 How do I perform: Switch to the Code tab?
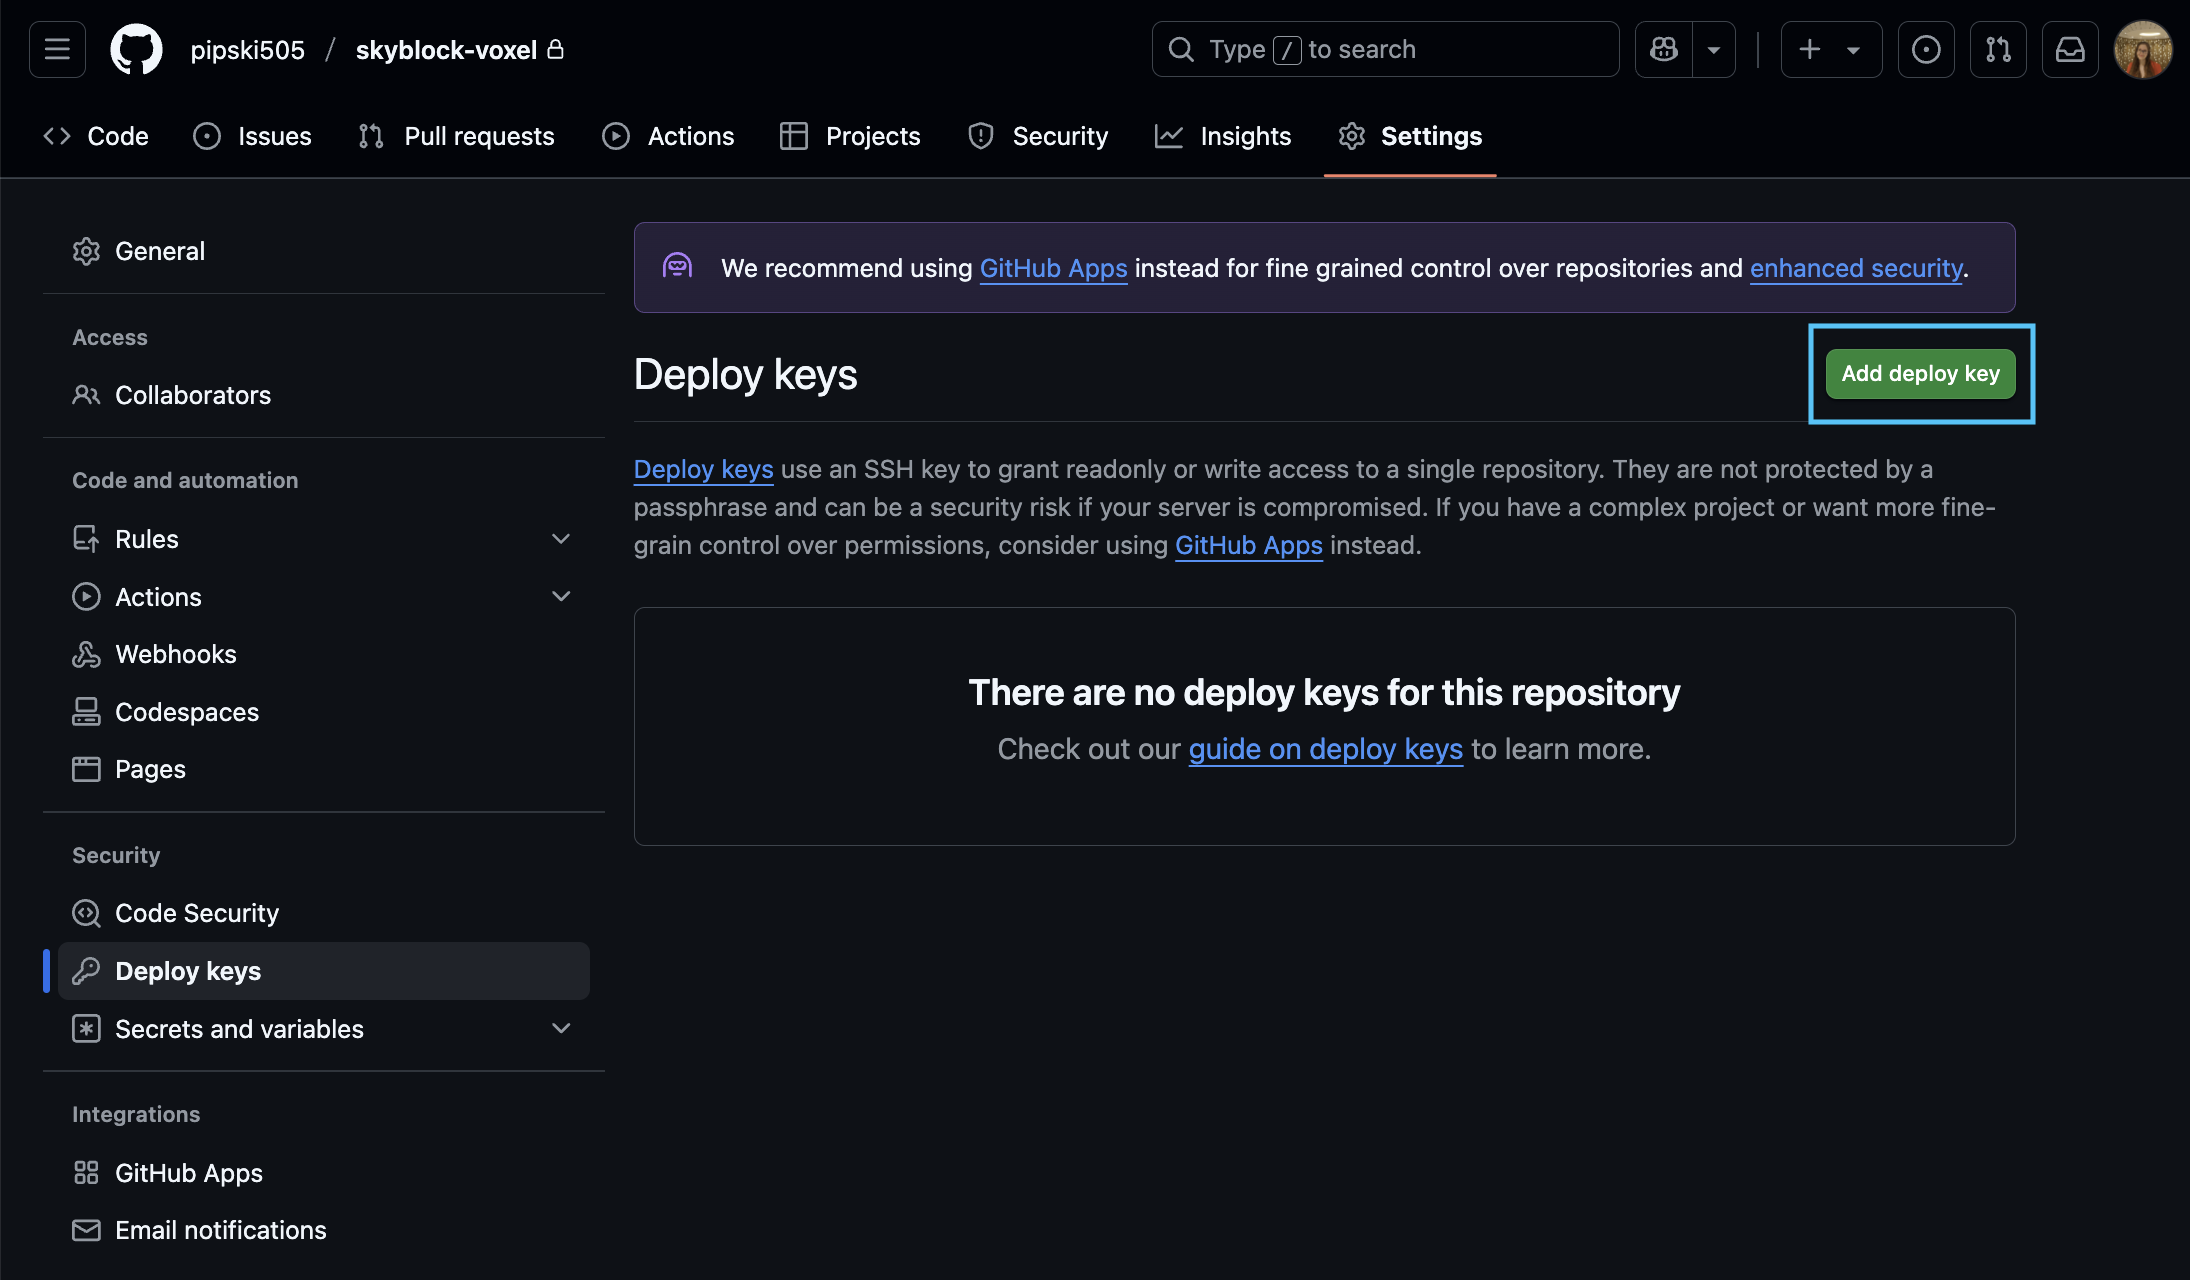tap(97, 136)
